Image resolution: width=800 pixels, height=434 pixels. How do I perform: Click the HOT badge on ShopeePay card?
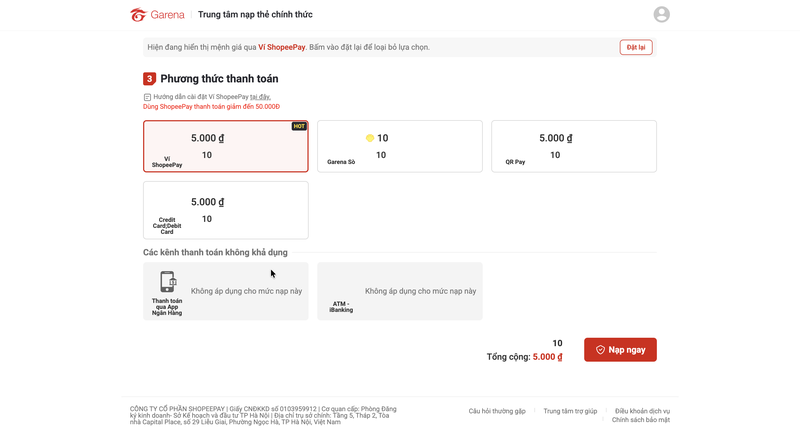click(x=299, y=126)
